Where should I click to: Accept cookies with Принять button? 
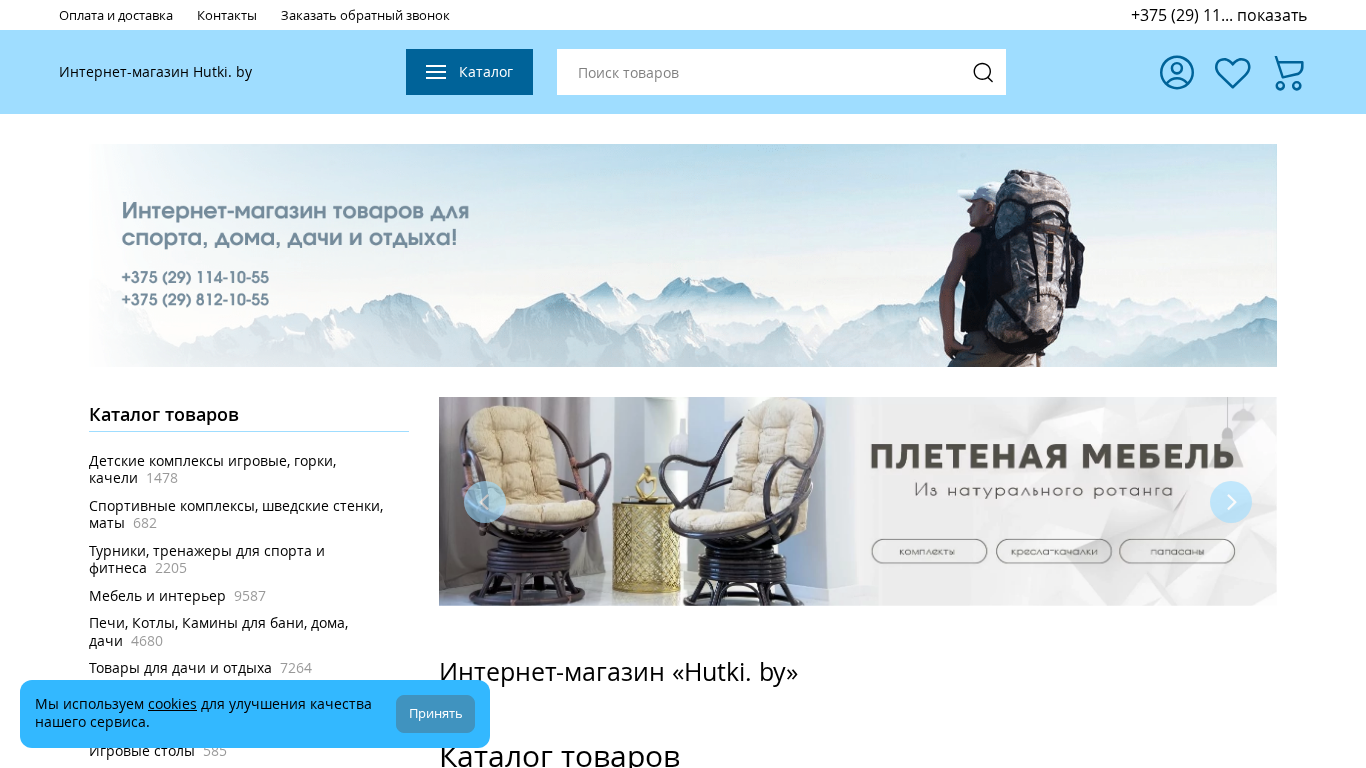point(435,714)
